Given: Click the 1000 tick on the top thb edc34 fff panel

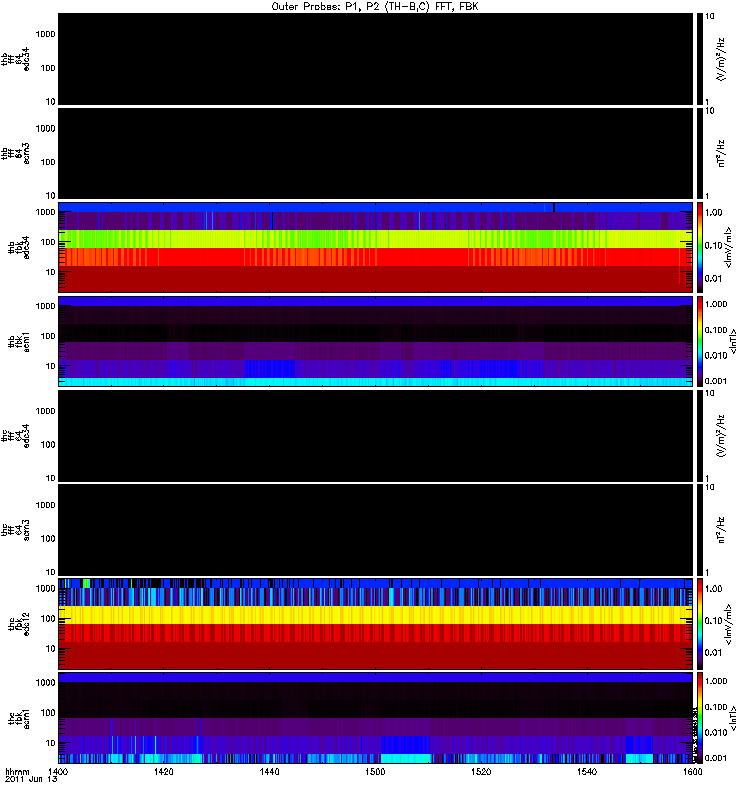Looking at the screenshot, I should pyautogui.click(x=45, y=34).
